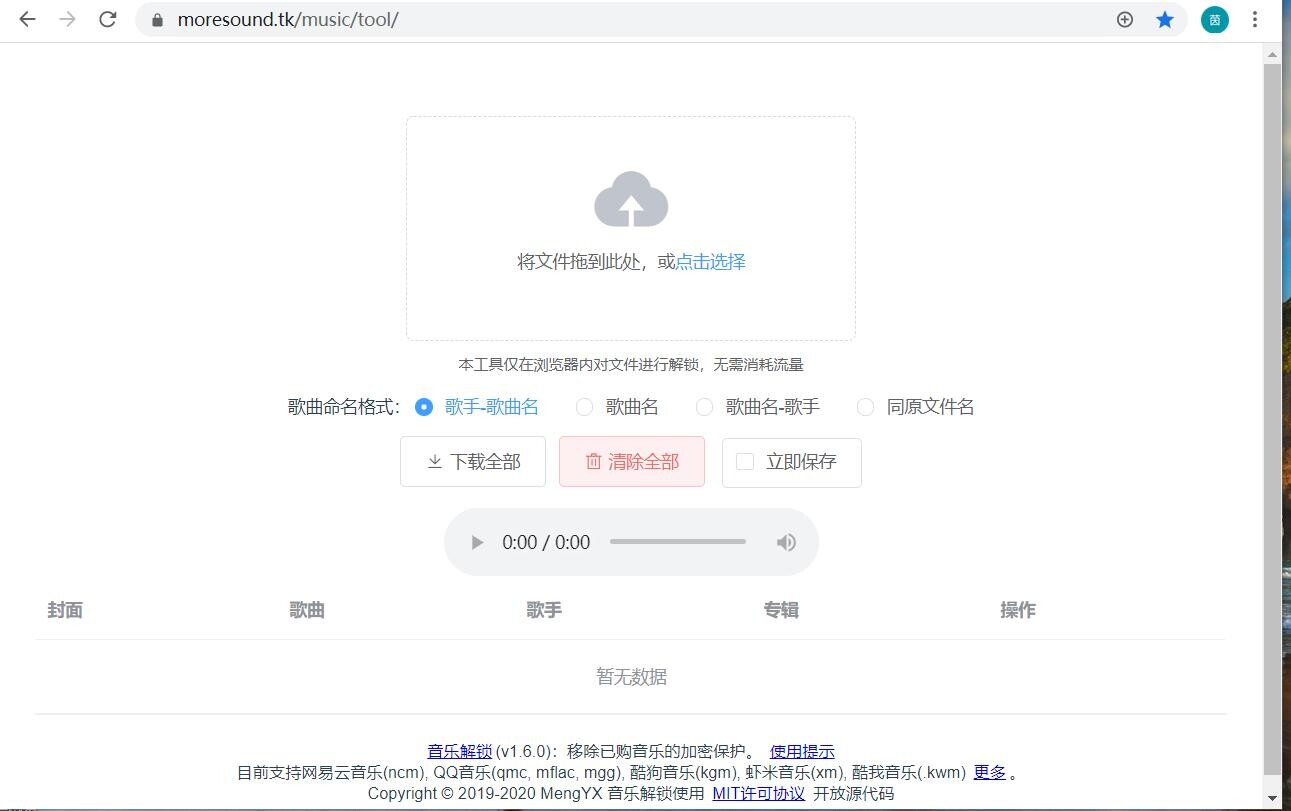Click the cloud upload icon

(630, 200)
